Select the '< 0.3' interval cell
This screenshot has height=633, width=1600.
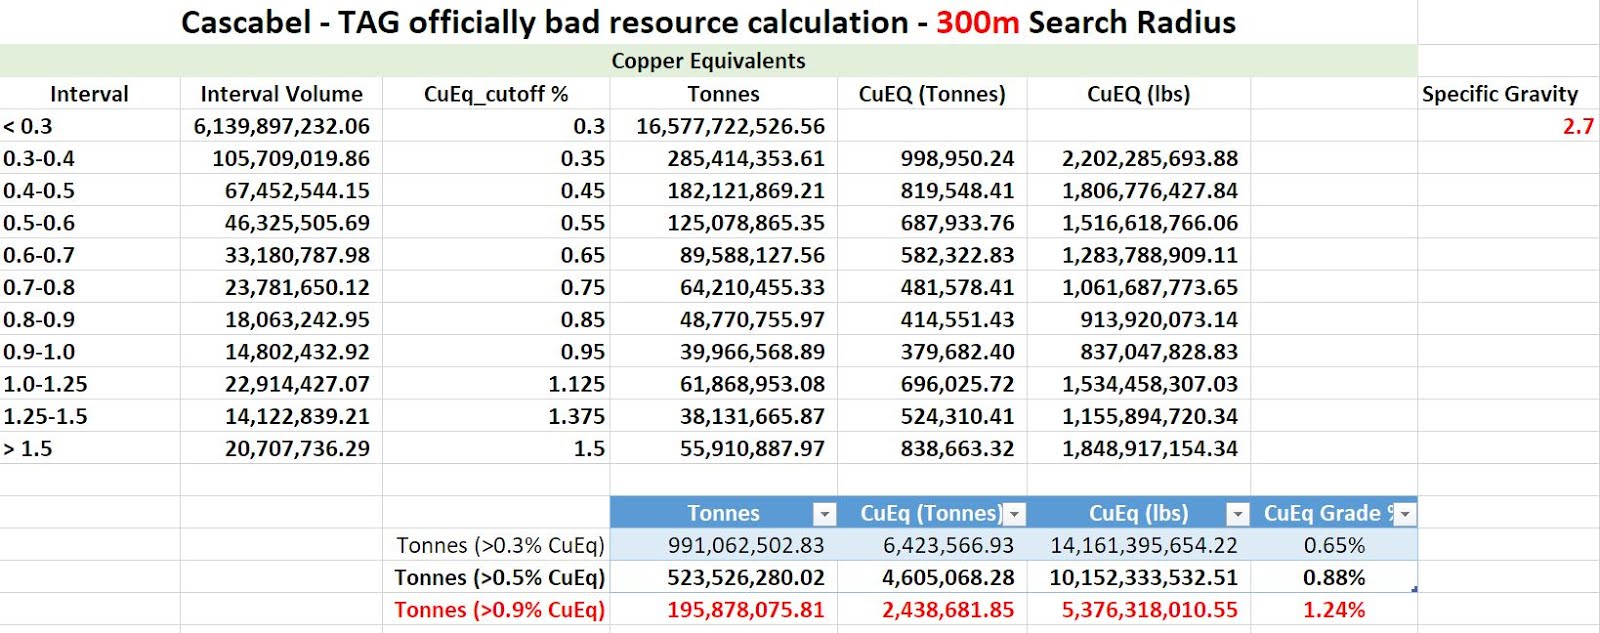tap(90, 126)
